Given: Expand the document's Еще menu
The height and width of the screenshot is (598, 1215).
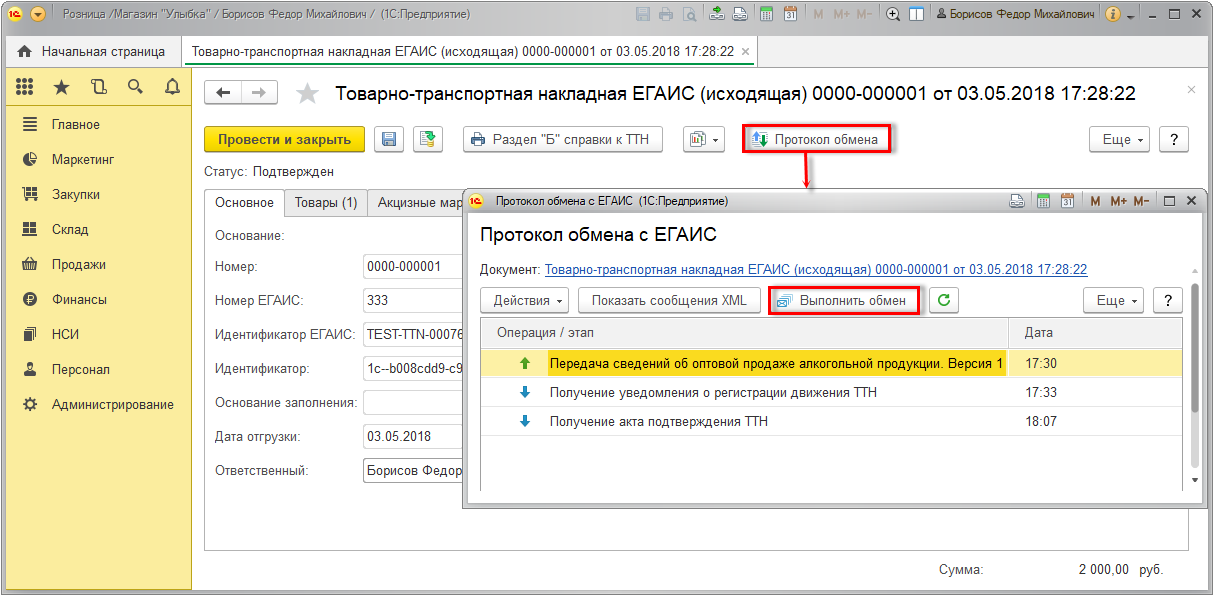Looking at the screenshot, I should point(1119,140).
